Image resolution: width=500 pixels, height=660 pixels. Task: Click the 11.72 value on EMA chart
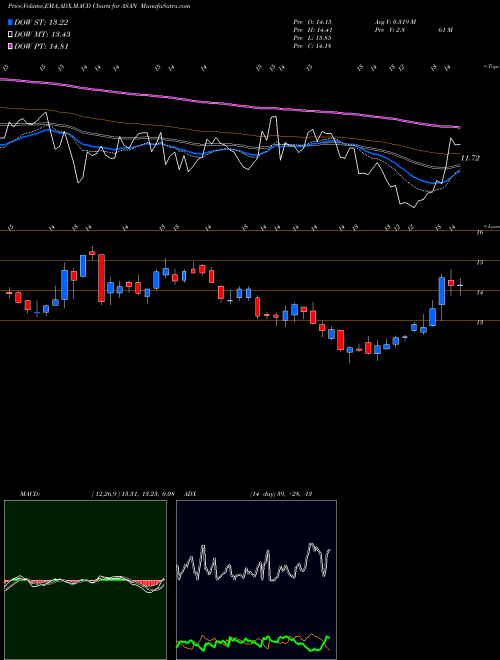(x=470, y=158)
